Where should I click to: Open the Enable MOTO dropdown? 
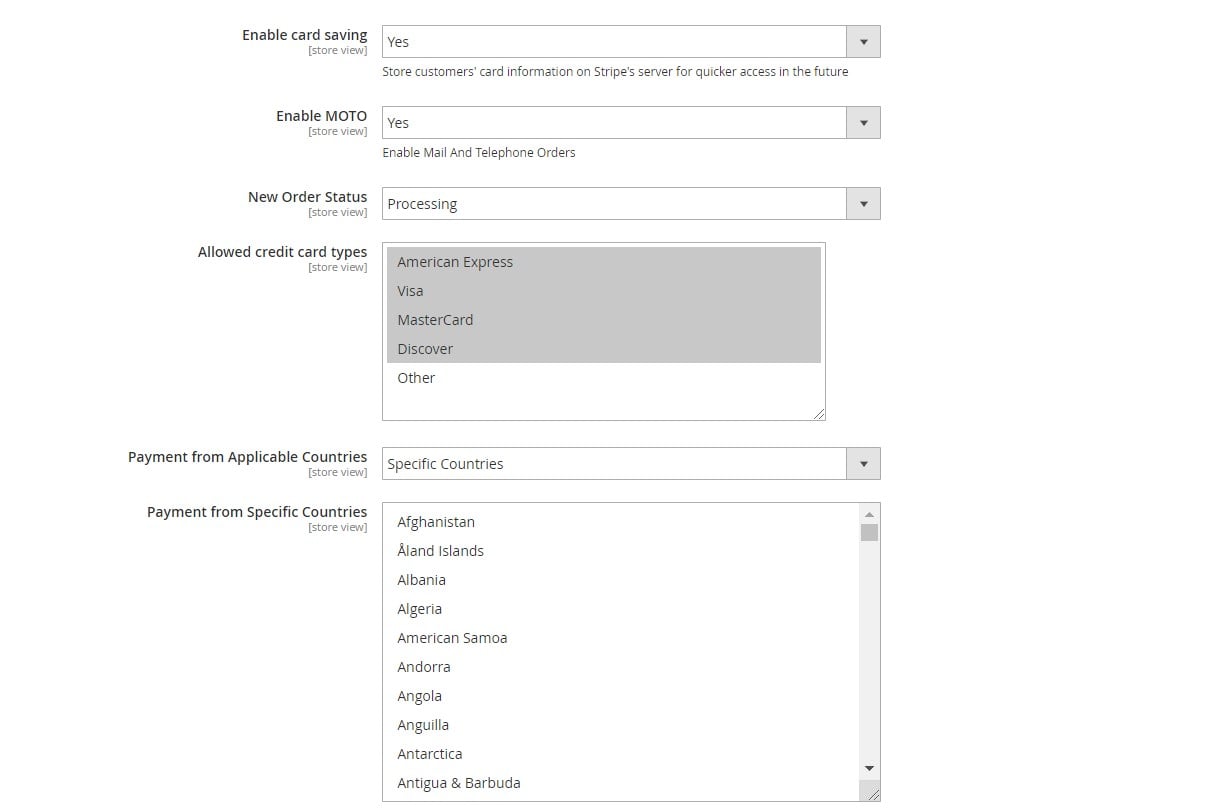click(631, 123)
